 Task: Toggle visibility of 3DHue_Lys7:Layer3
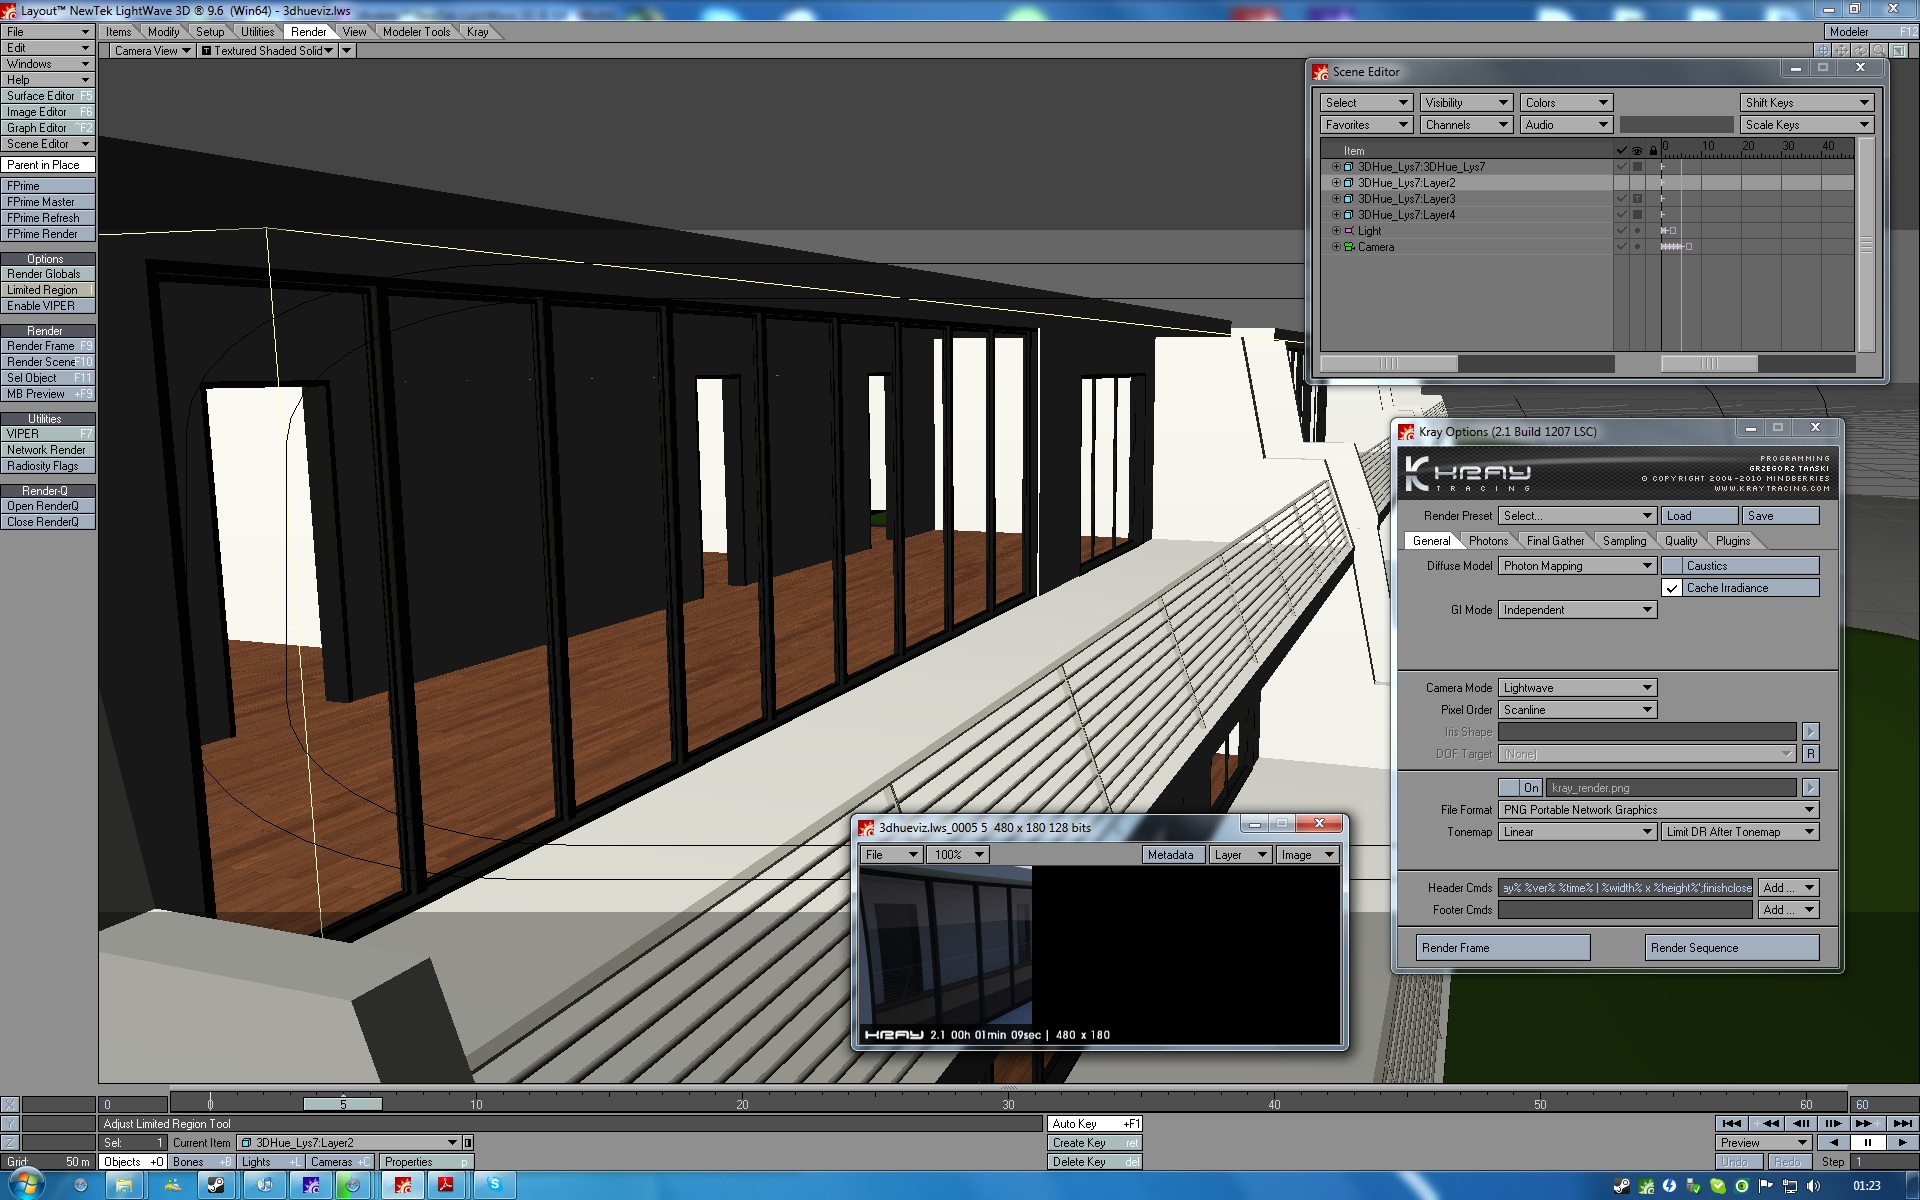tap(1637, 199)
